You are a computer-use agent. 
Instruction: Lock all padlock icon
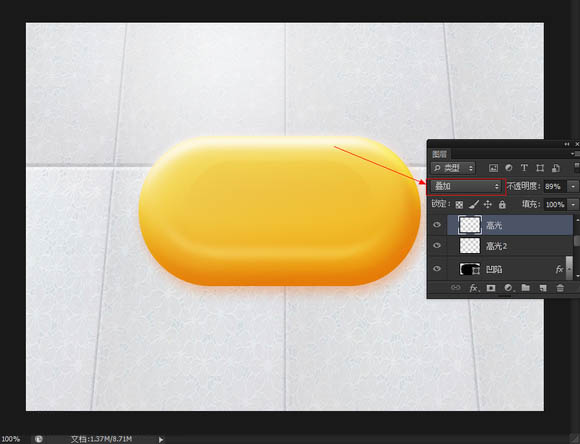502,204
